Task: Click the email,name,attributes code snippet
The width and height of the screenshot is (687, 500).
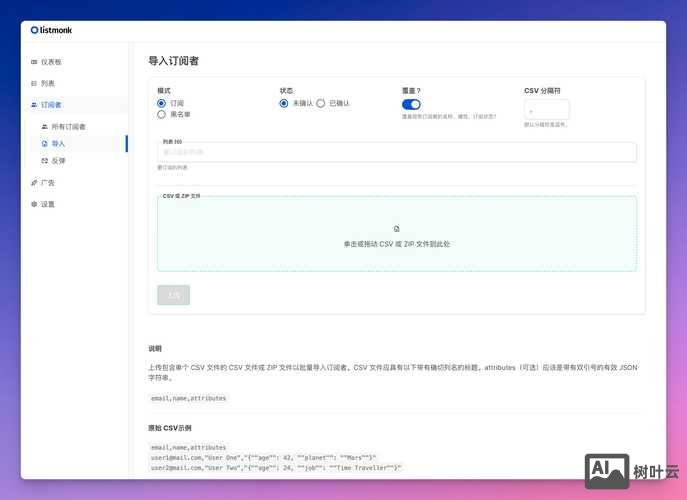Action: (x=188, y=398)
